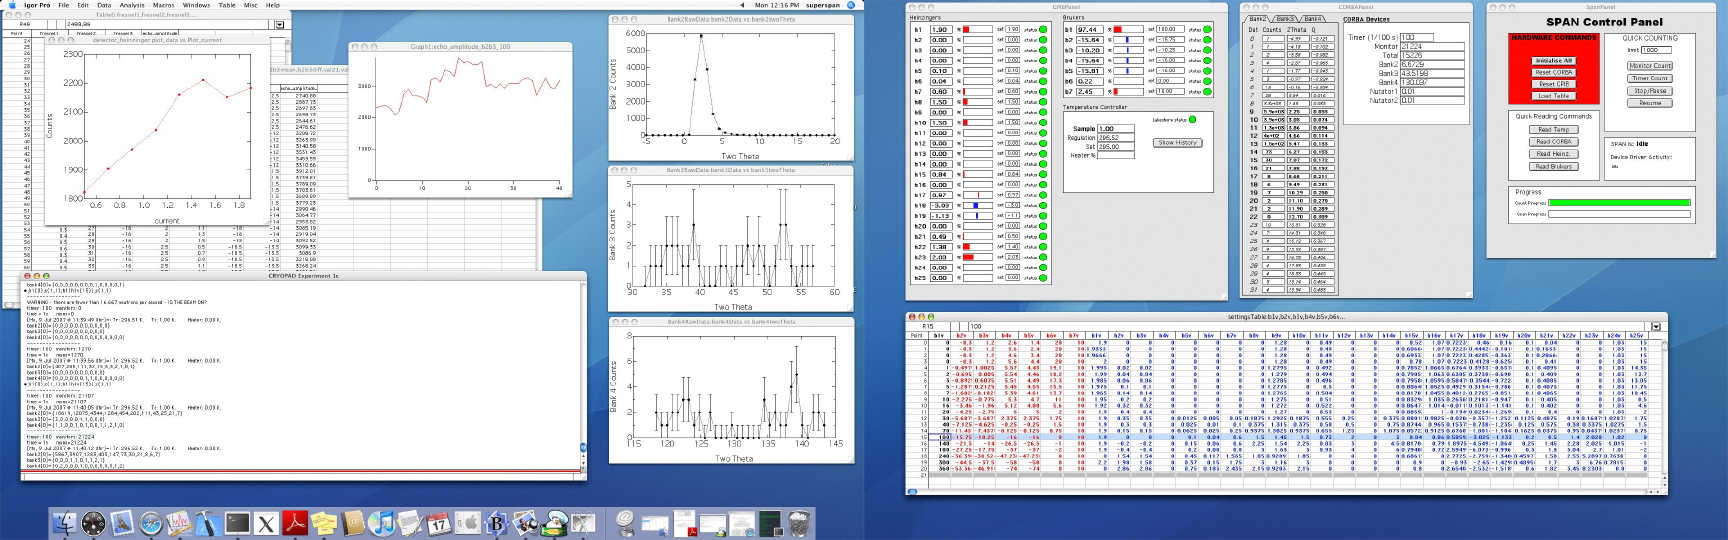Switch to the Bank4 tab in CORBAPanel
The height and width of the screenshot is (540, 1728).
tap(1312, 19)
